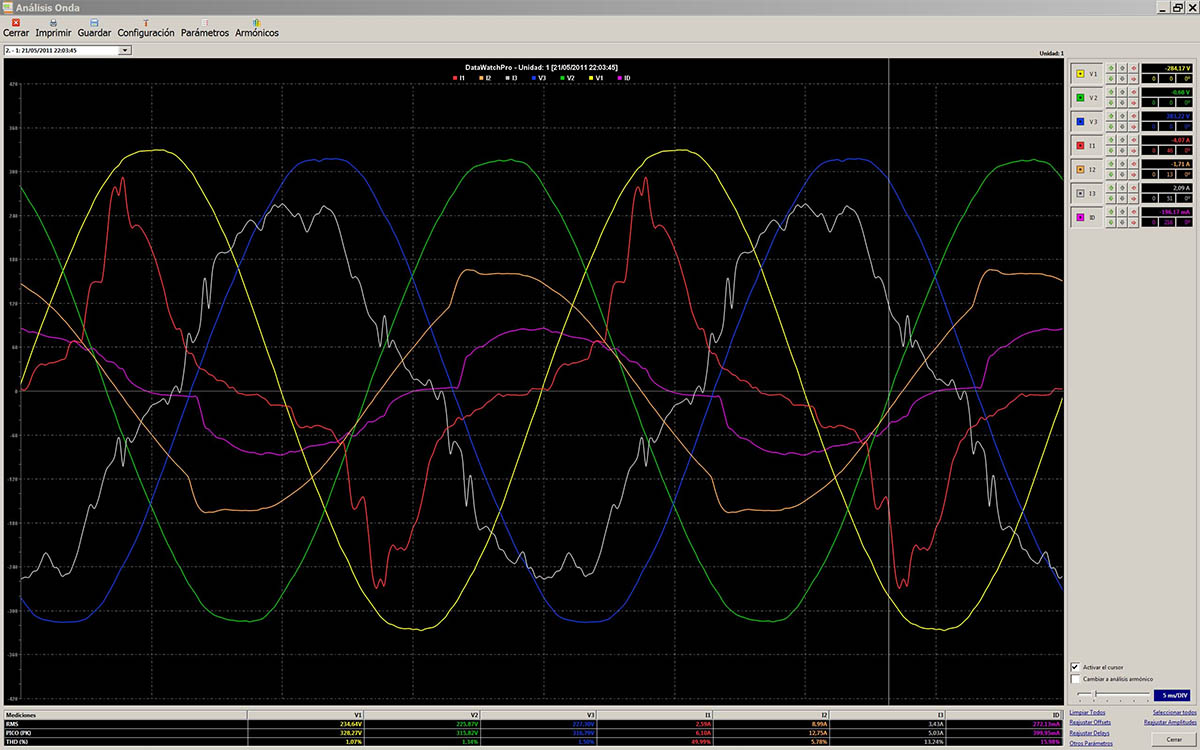Click the ID entry in chart legend

625,77
